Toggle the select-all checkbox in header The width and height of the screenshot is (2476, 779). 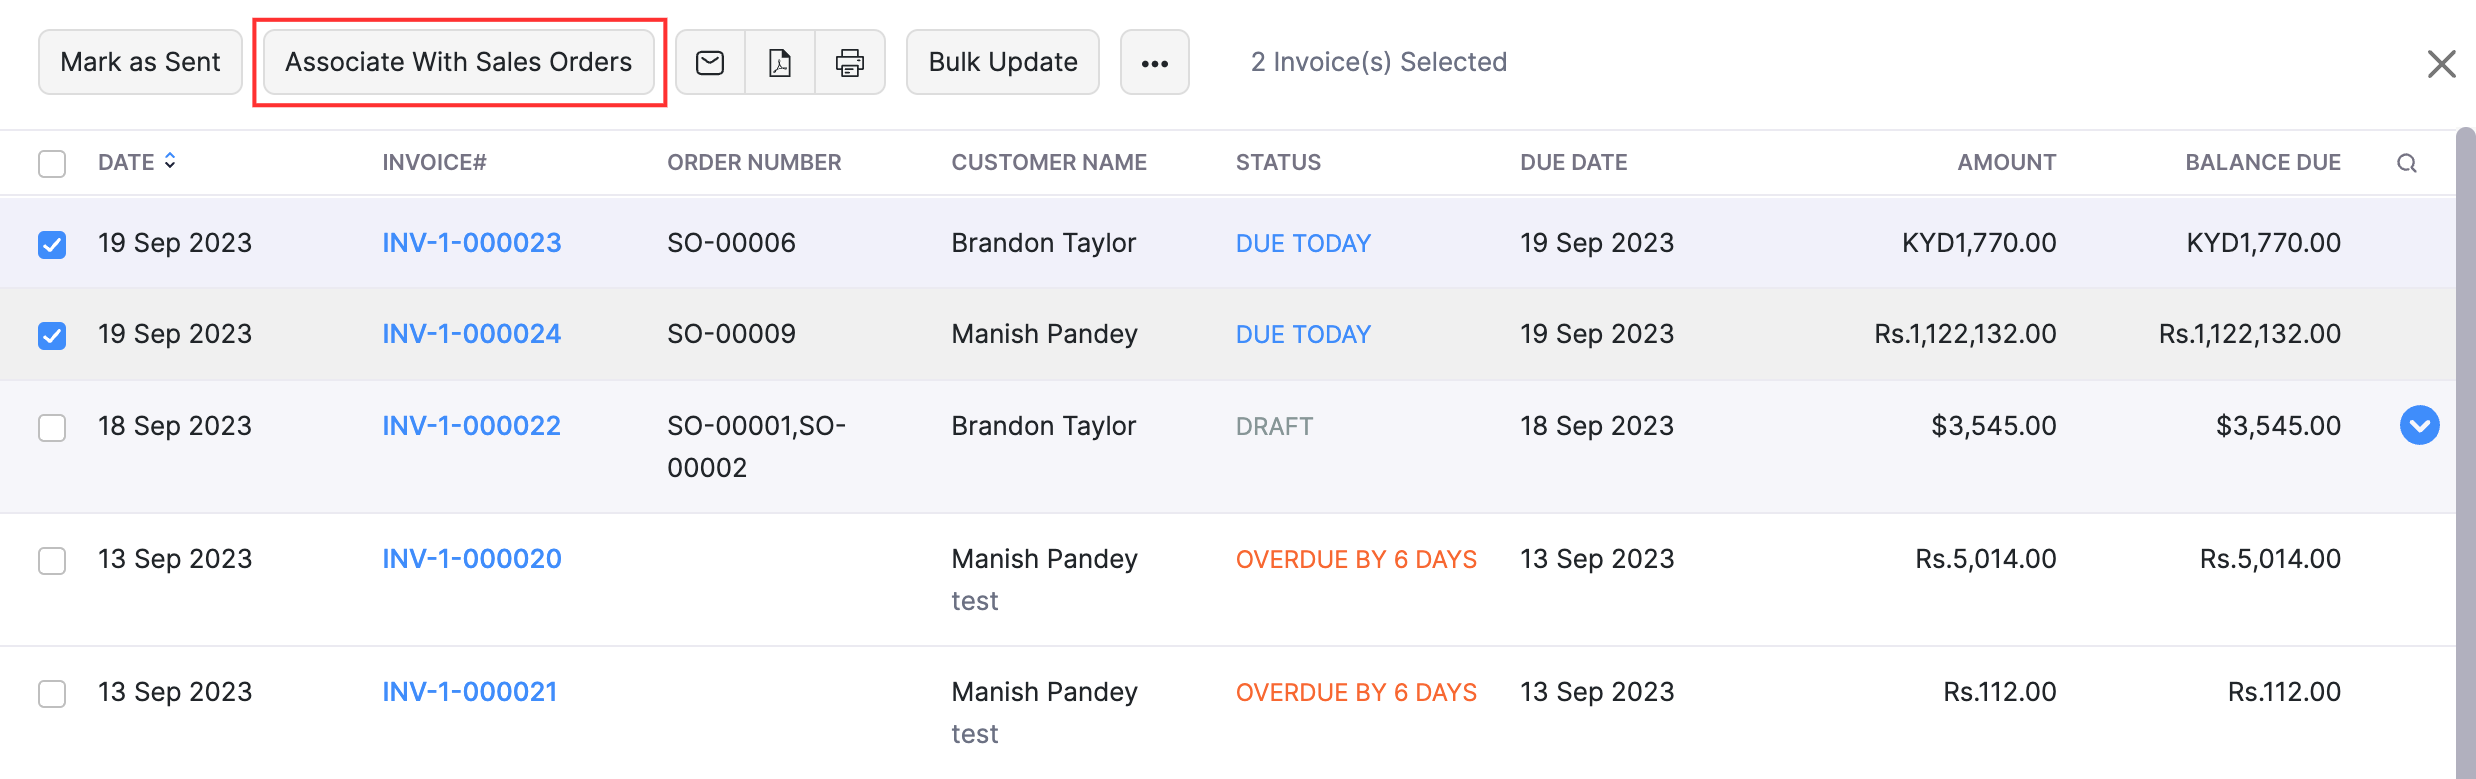coord(52,162)
